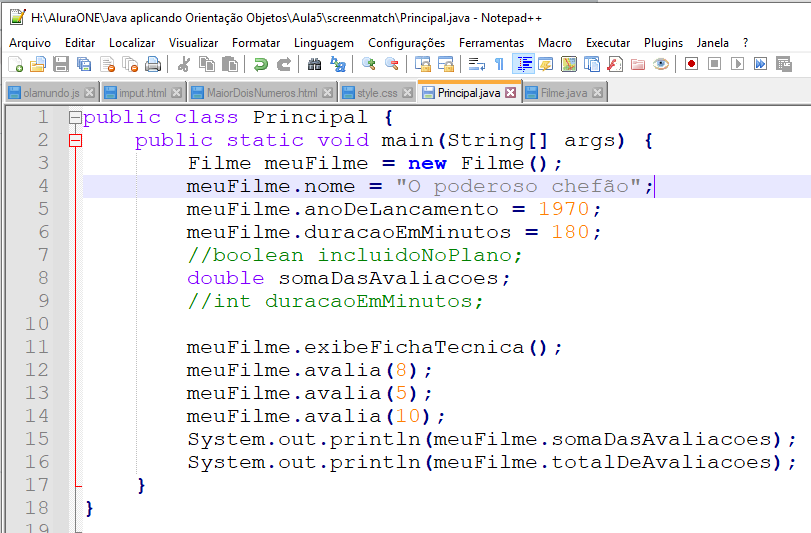The height and width of the screenshot is (533, 811).
Task: Close the style.css tab
Action: 408,93
